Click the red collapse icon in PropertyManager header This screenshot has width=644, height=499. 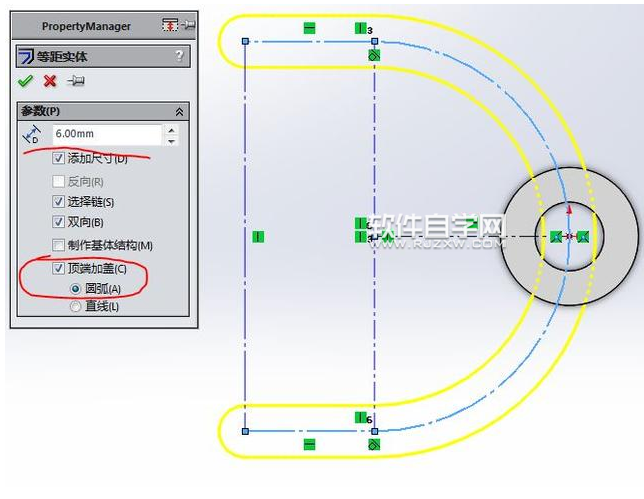170,25
